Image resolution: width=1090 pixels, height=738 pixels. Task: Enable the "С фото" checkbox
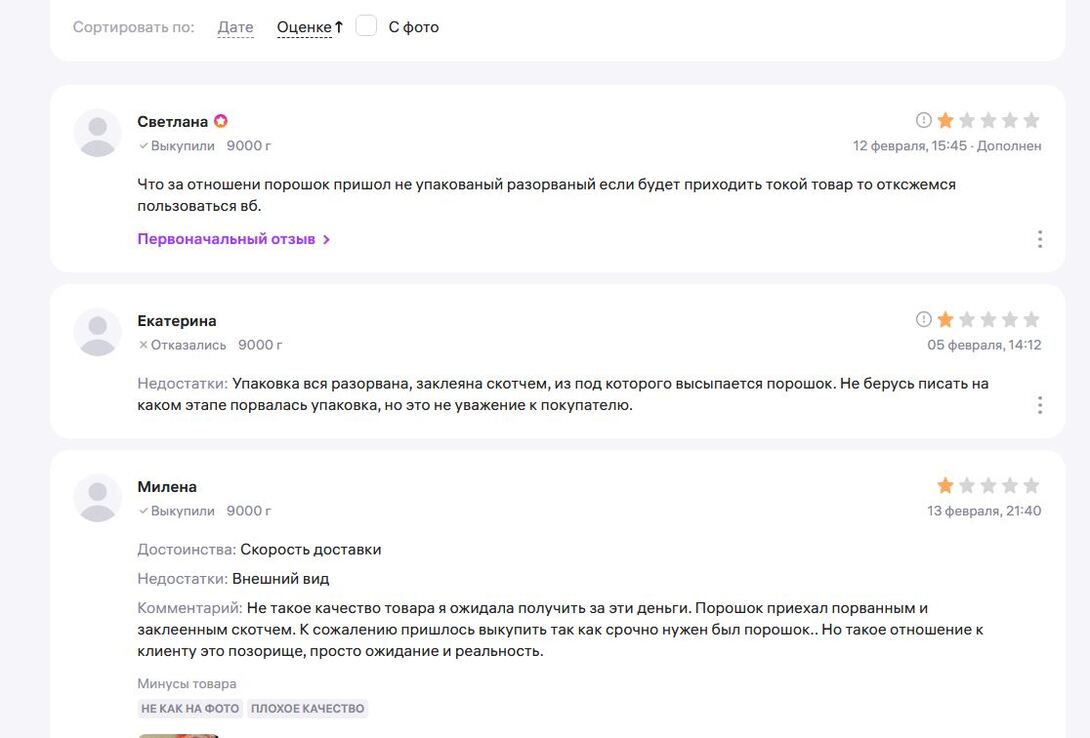click(366, 26)
